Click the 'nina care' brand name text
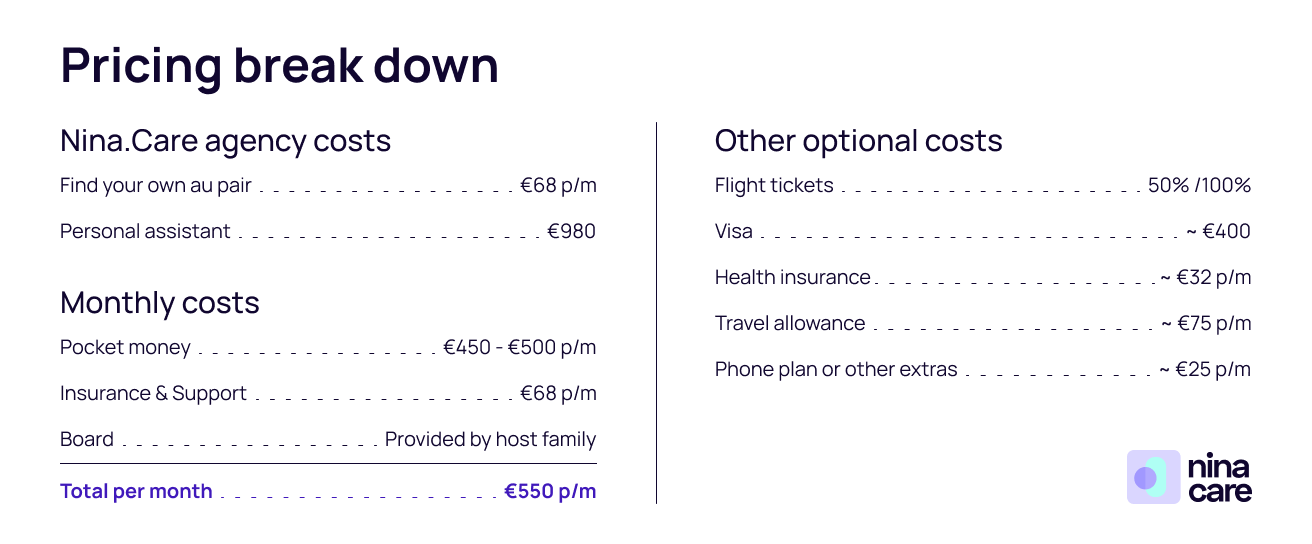1312x544 pixels. pyautogui.click(x=1219, y=478)
